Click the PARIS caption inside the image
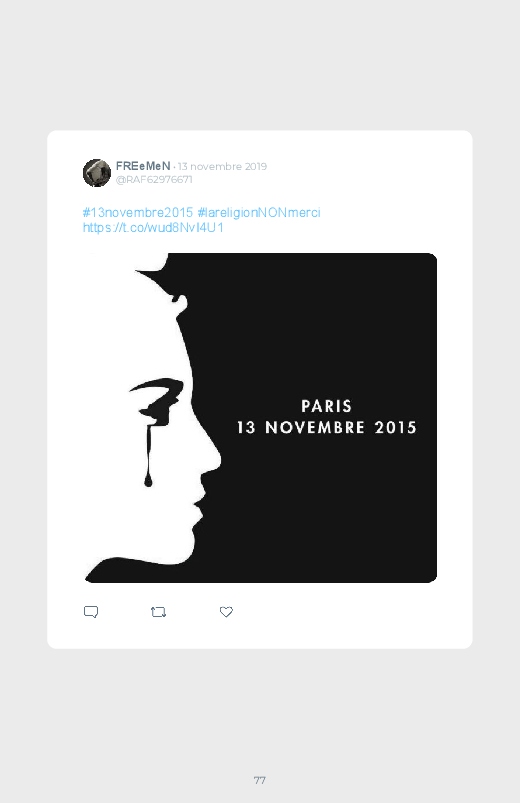Image resolution: width=520 pixels, height=803 pixels. [x=326, y=406]
